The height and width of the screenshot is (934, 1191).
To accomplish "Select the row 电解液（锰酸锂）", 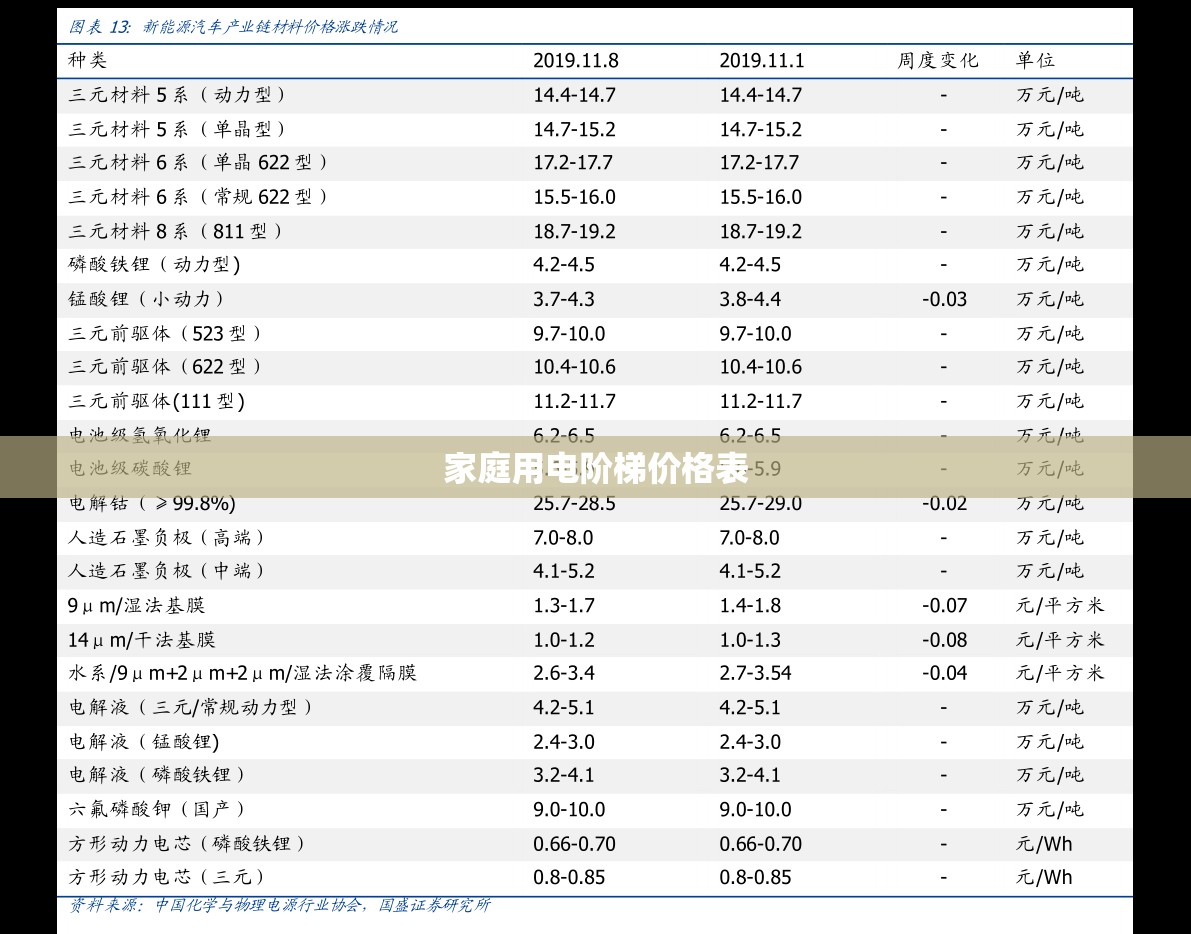I will point(595,742).
